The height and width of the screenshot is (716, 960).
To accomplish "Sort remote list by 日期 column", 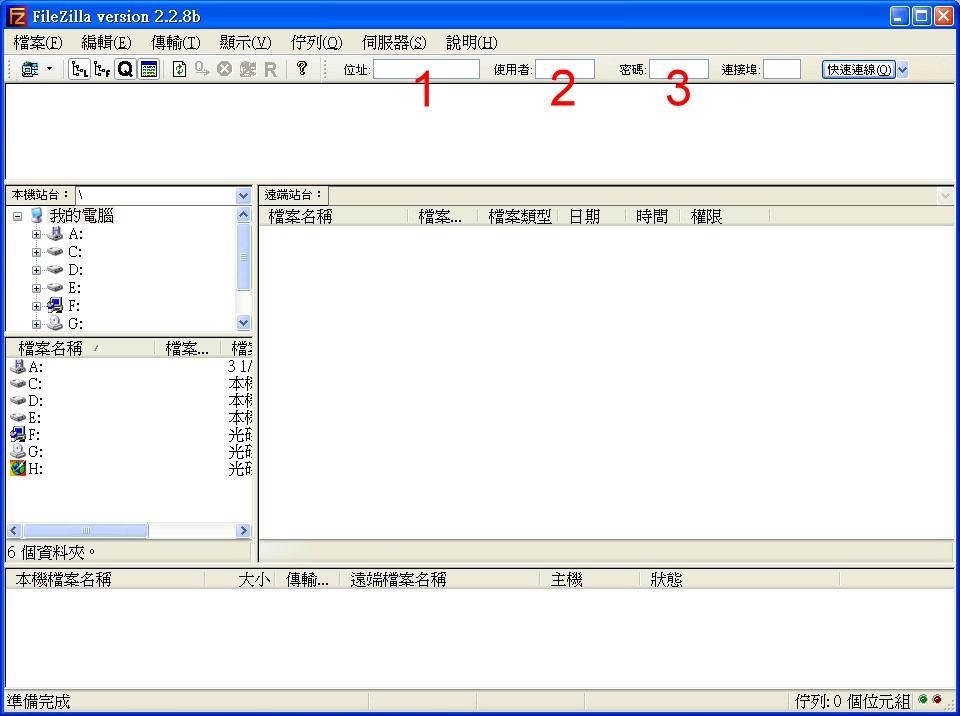I will click(x=593, y=216).
